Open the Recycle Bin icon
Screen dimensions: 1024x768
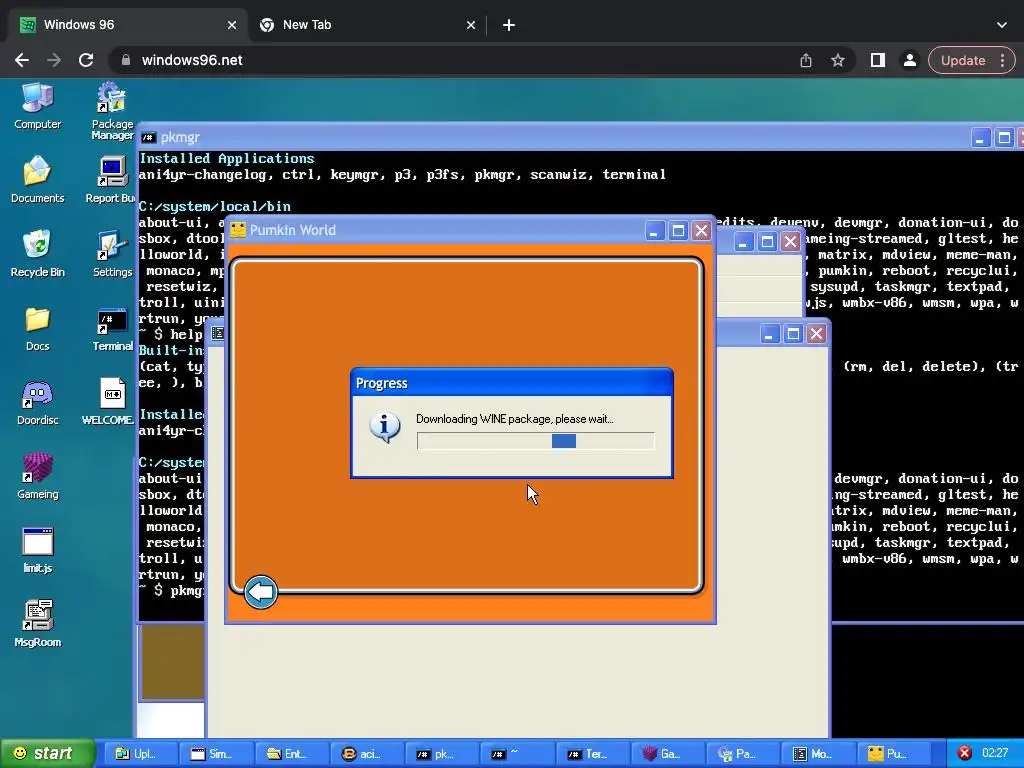coord(37,253)
